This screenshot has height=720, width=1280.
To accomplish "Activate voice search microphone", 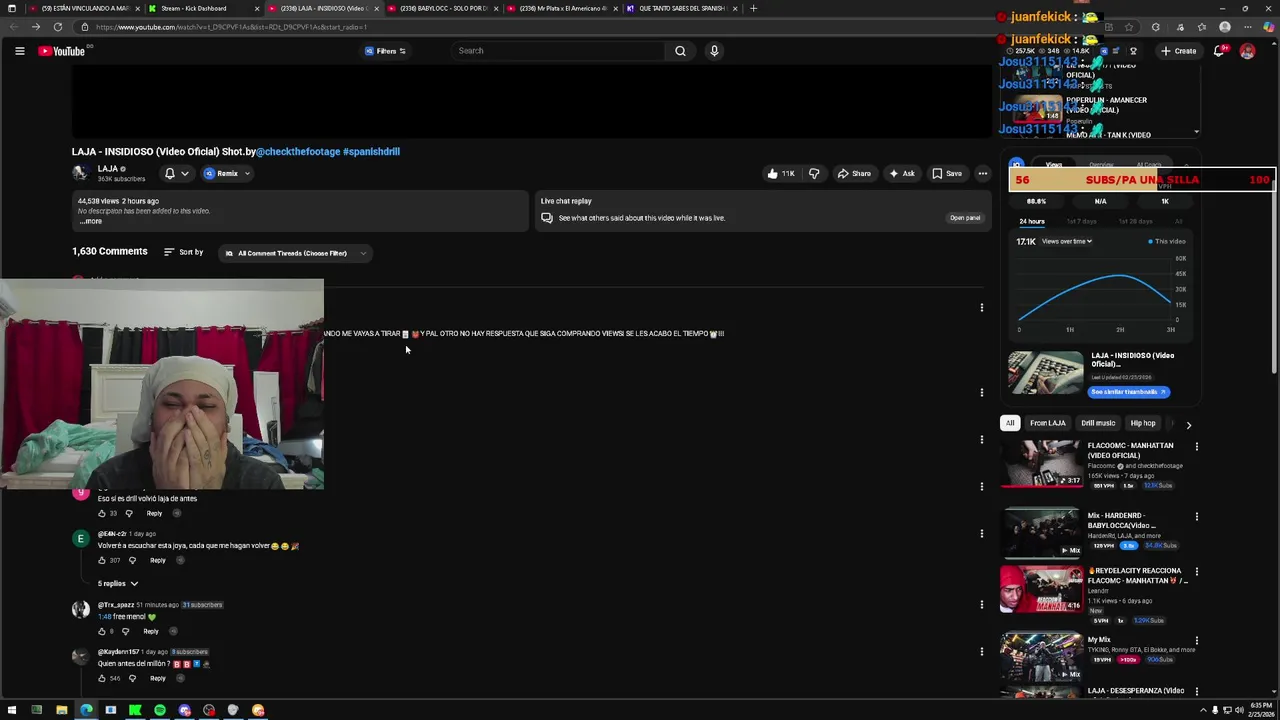I will point(714,51).
